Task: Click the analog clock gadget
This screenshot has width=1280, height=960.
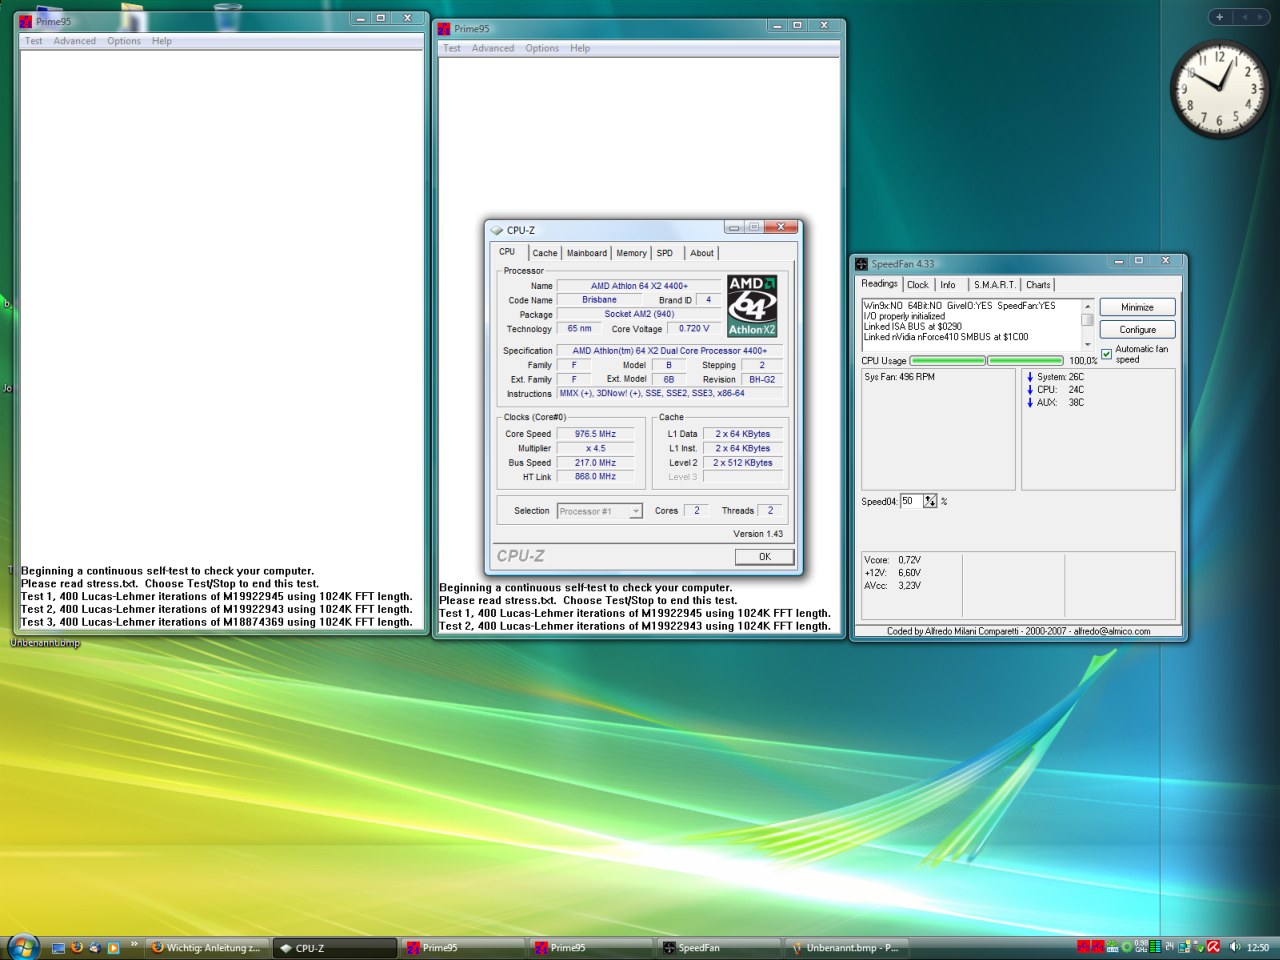Action: pyautogui.click(x=1220, y=89)
